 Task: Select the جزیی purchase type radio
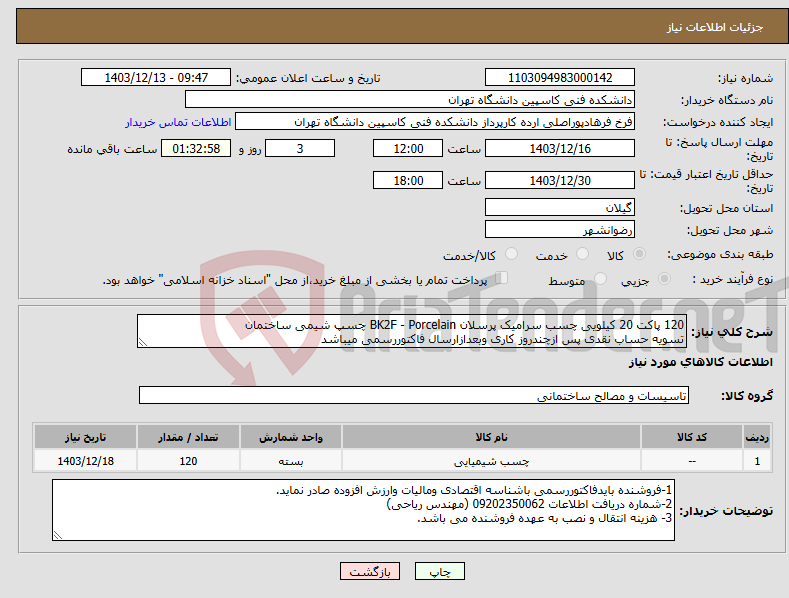(x=664, y=279)
